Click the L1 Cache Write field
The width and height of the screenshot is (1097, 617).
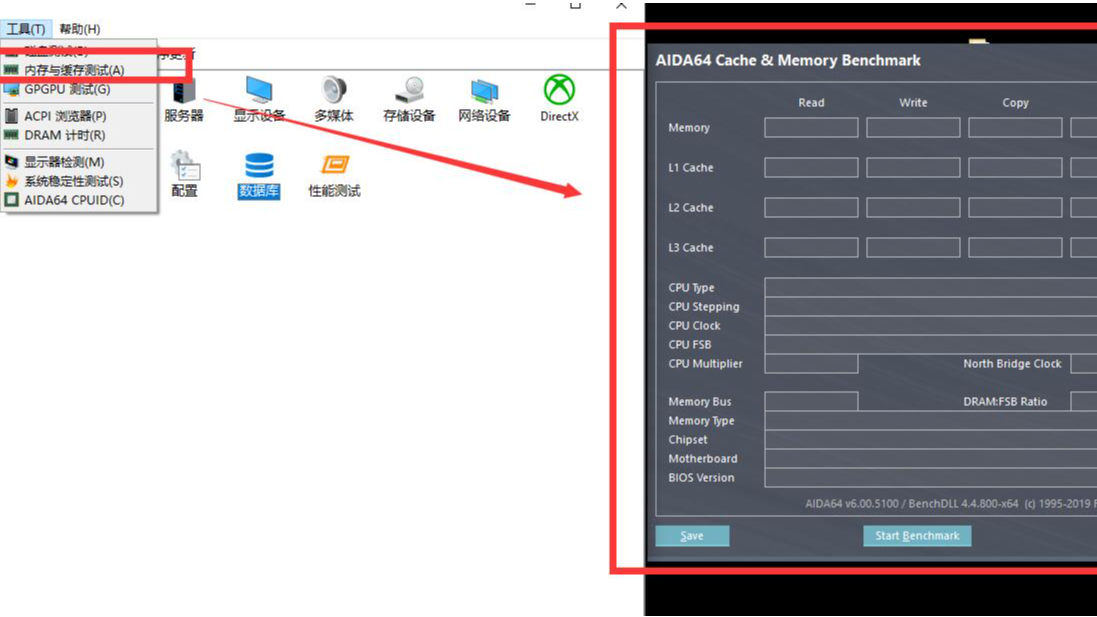click(913, 167)
